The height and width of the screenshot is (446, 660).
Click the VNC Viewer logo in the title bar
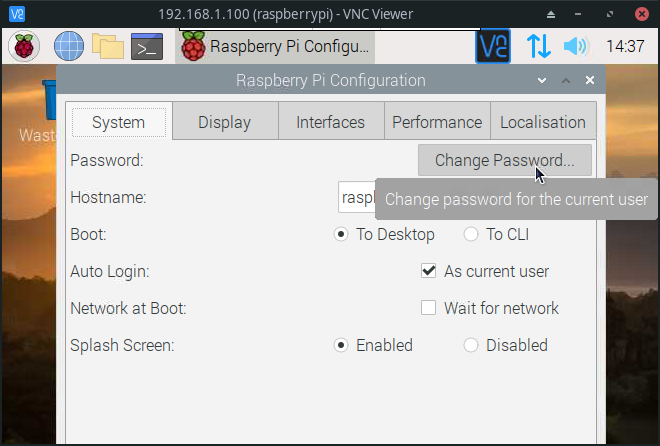pos(17,14)
